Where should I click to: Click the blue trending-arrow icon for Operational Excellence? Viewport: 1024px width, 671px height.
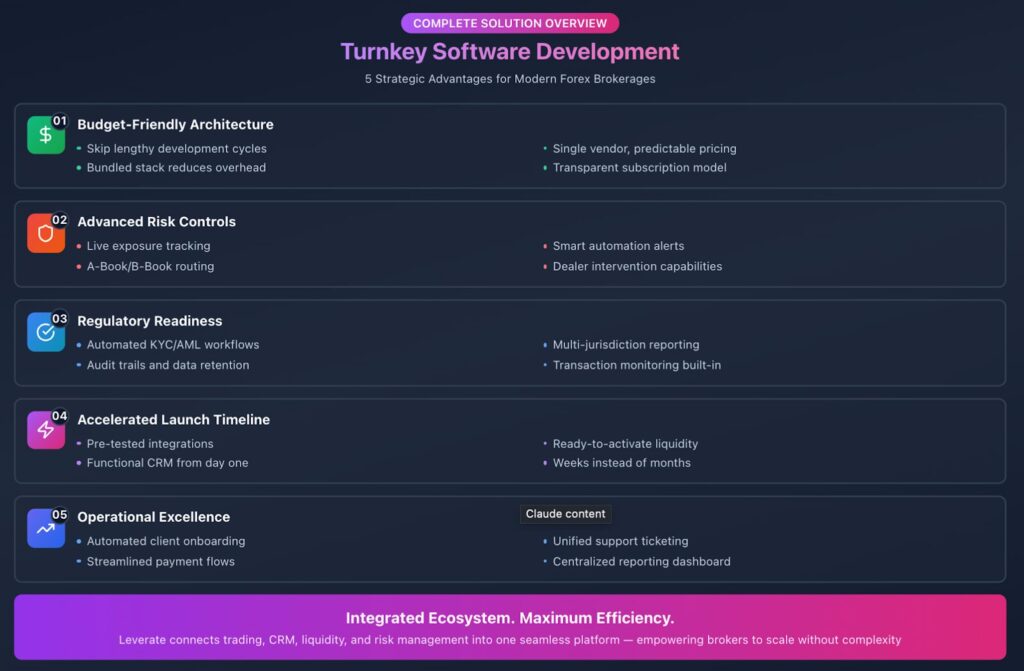click(x=44, y=527)
